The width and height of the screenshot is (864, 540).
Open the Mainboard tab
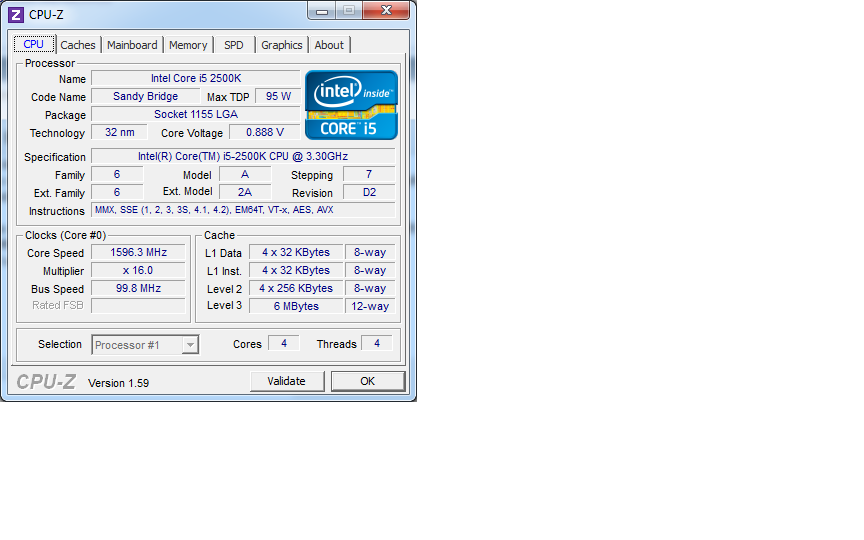coord(132,45)
